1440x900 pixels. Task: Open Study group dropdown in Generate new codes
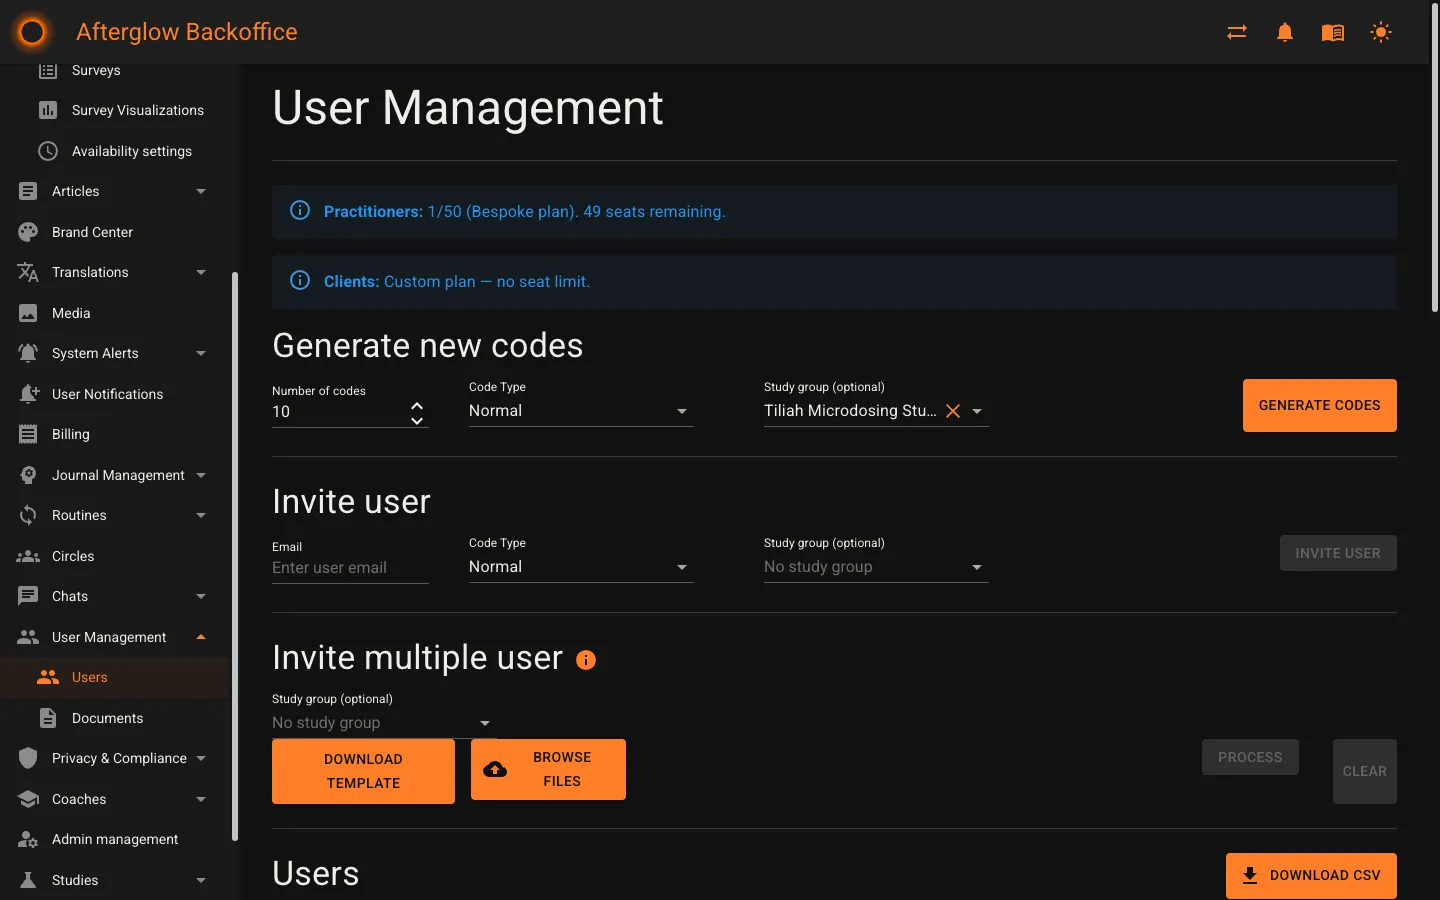pos(876,411)
